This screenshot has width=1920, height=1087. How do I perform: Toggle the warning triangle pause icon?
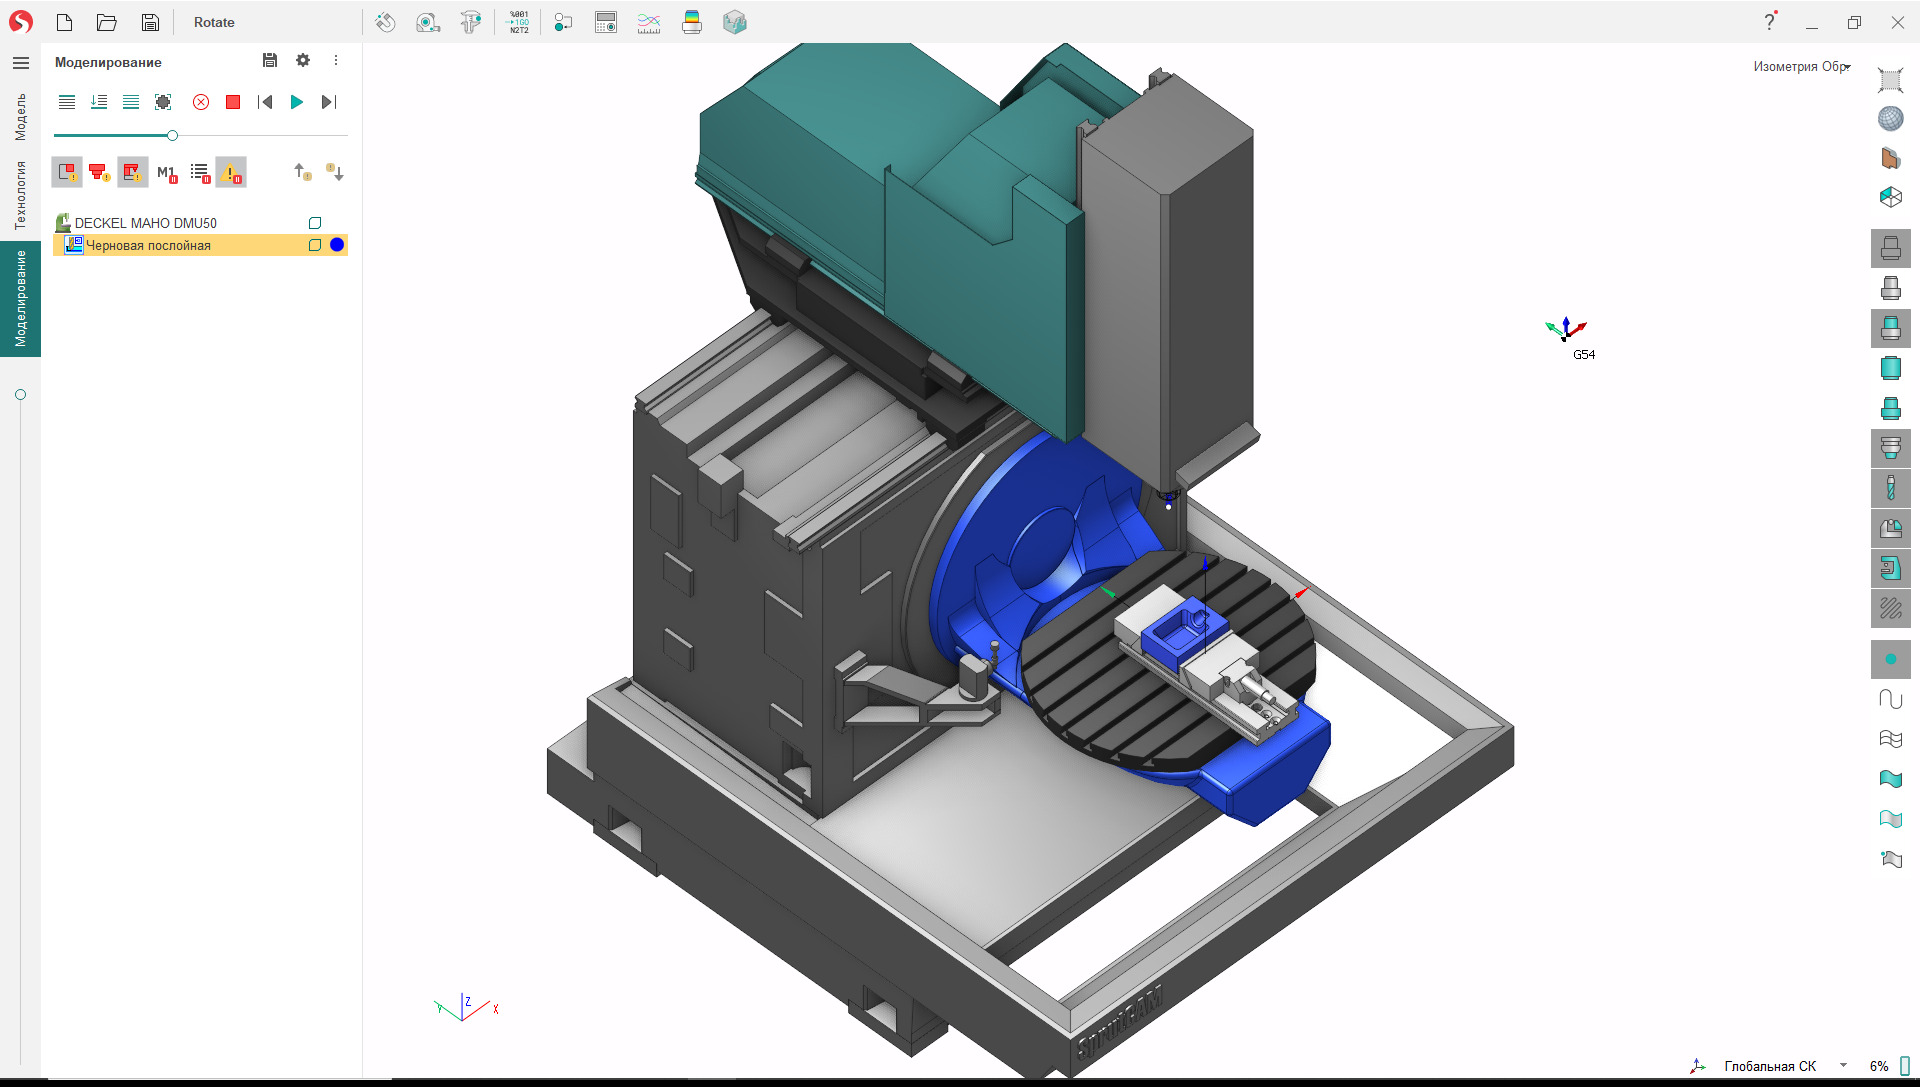coord(231,173)
